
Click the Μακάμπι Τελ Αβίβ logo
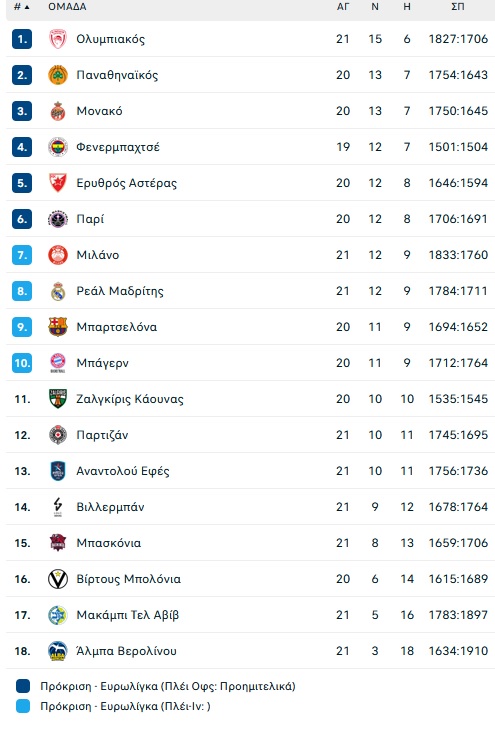pyautogui.click(x=58, y=615)
